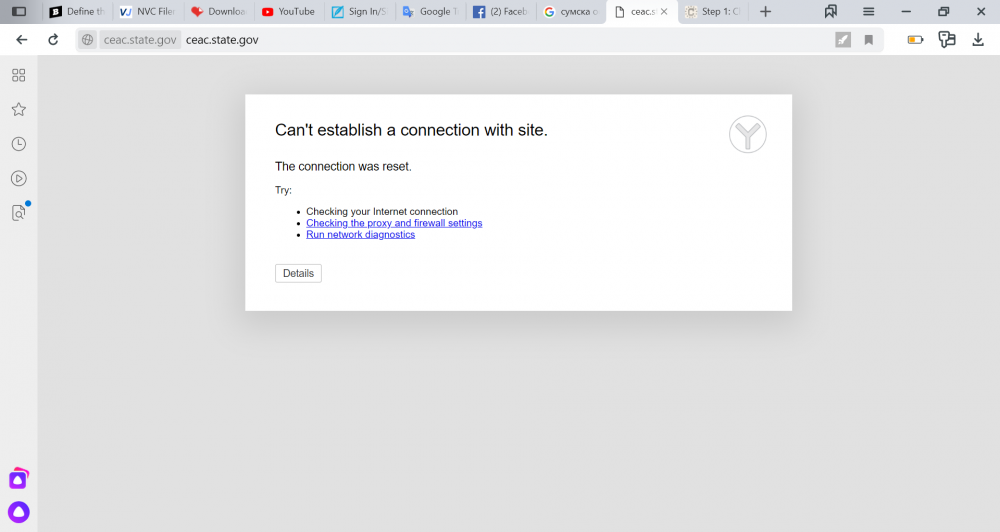
Task: Open the Alice assistant icon in sidebar
Action: coord(19,512)
